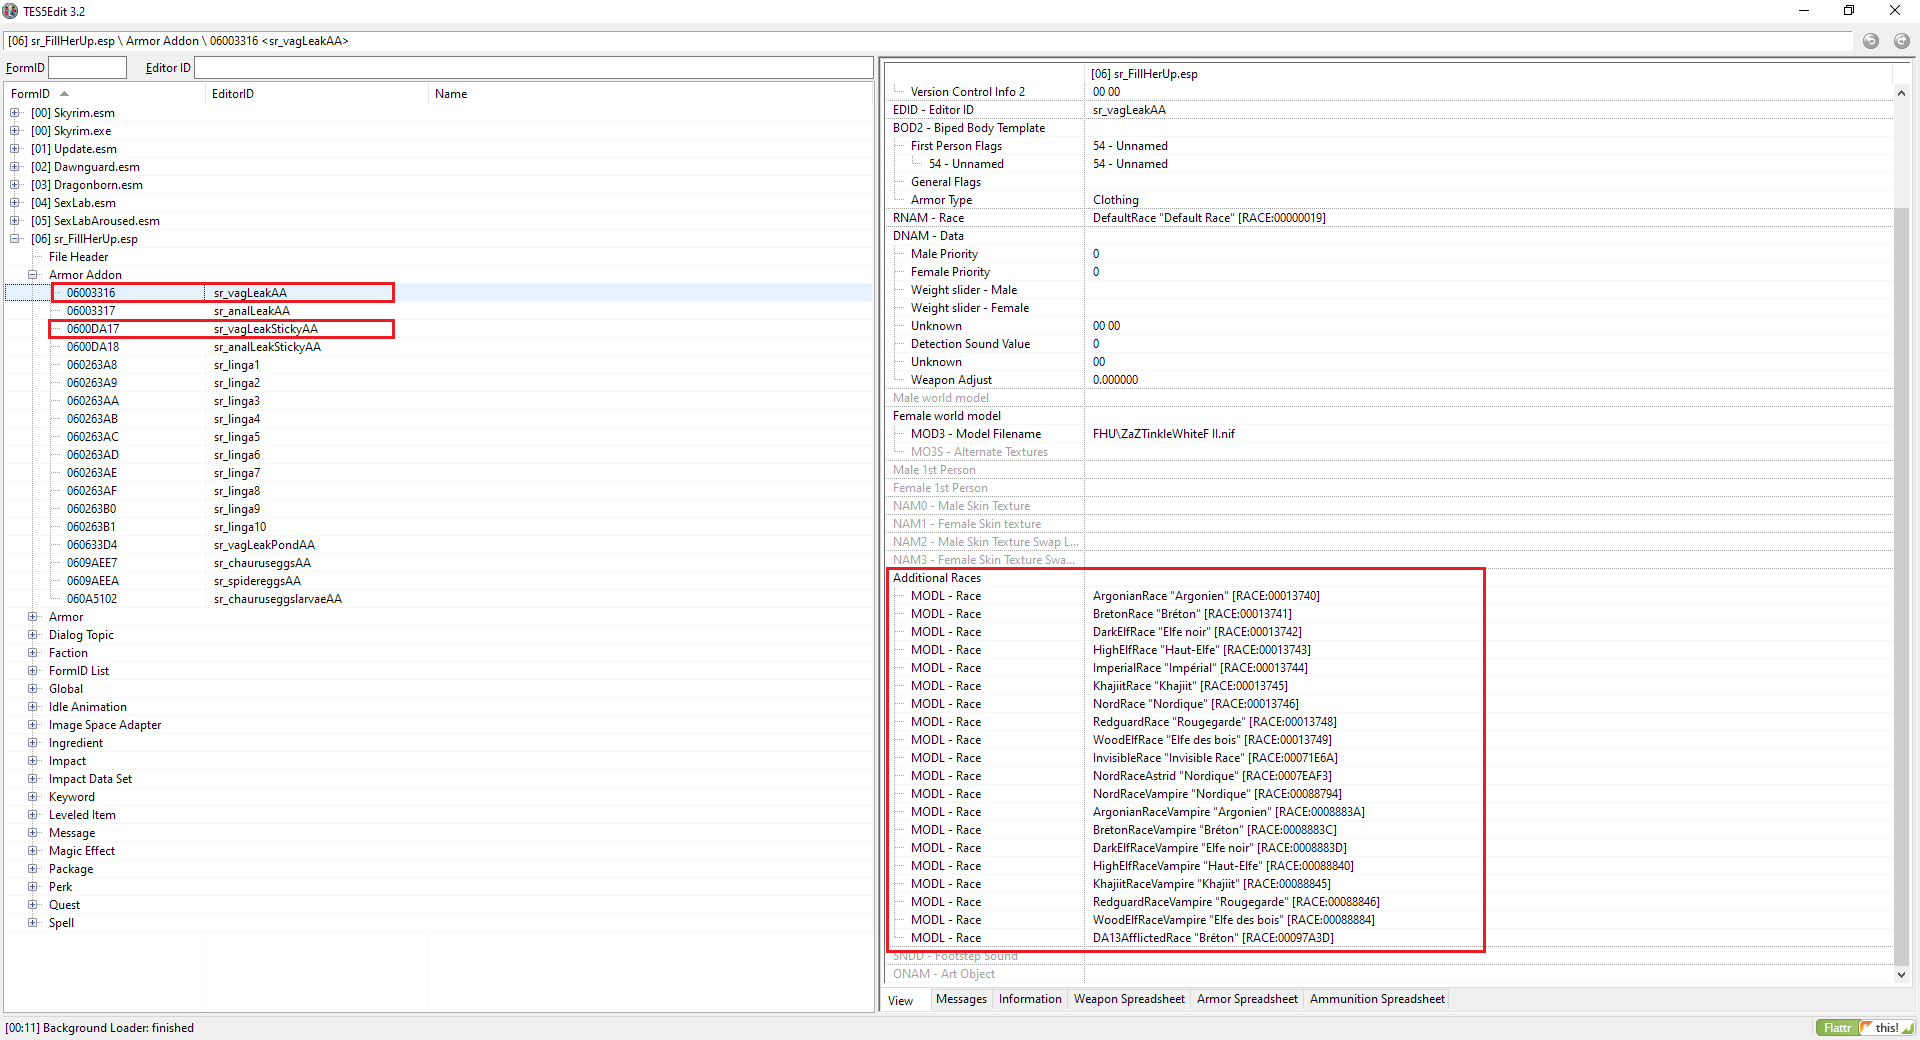Switch to the View tab

point(901,1000)
